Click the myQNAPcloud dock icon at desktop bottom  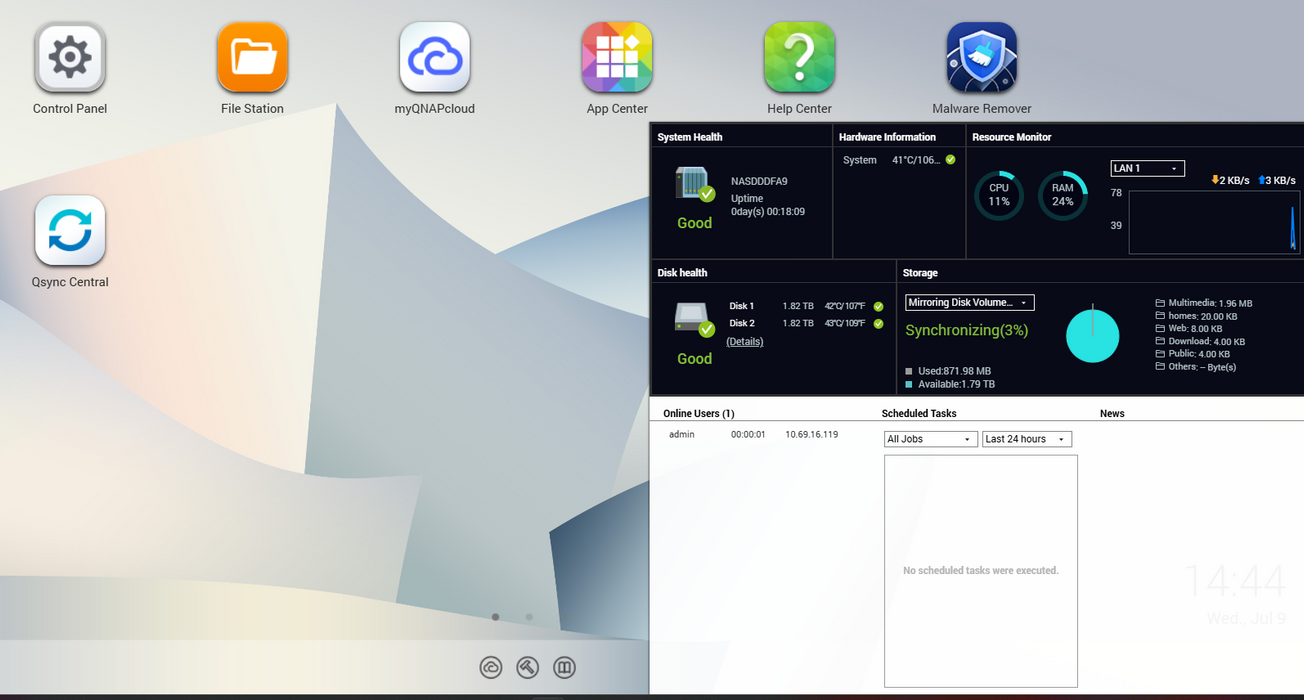click(490, 667)
